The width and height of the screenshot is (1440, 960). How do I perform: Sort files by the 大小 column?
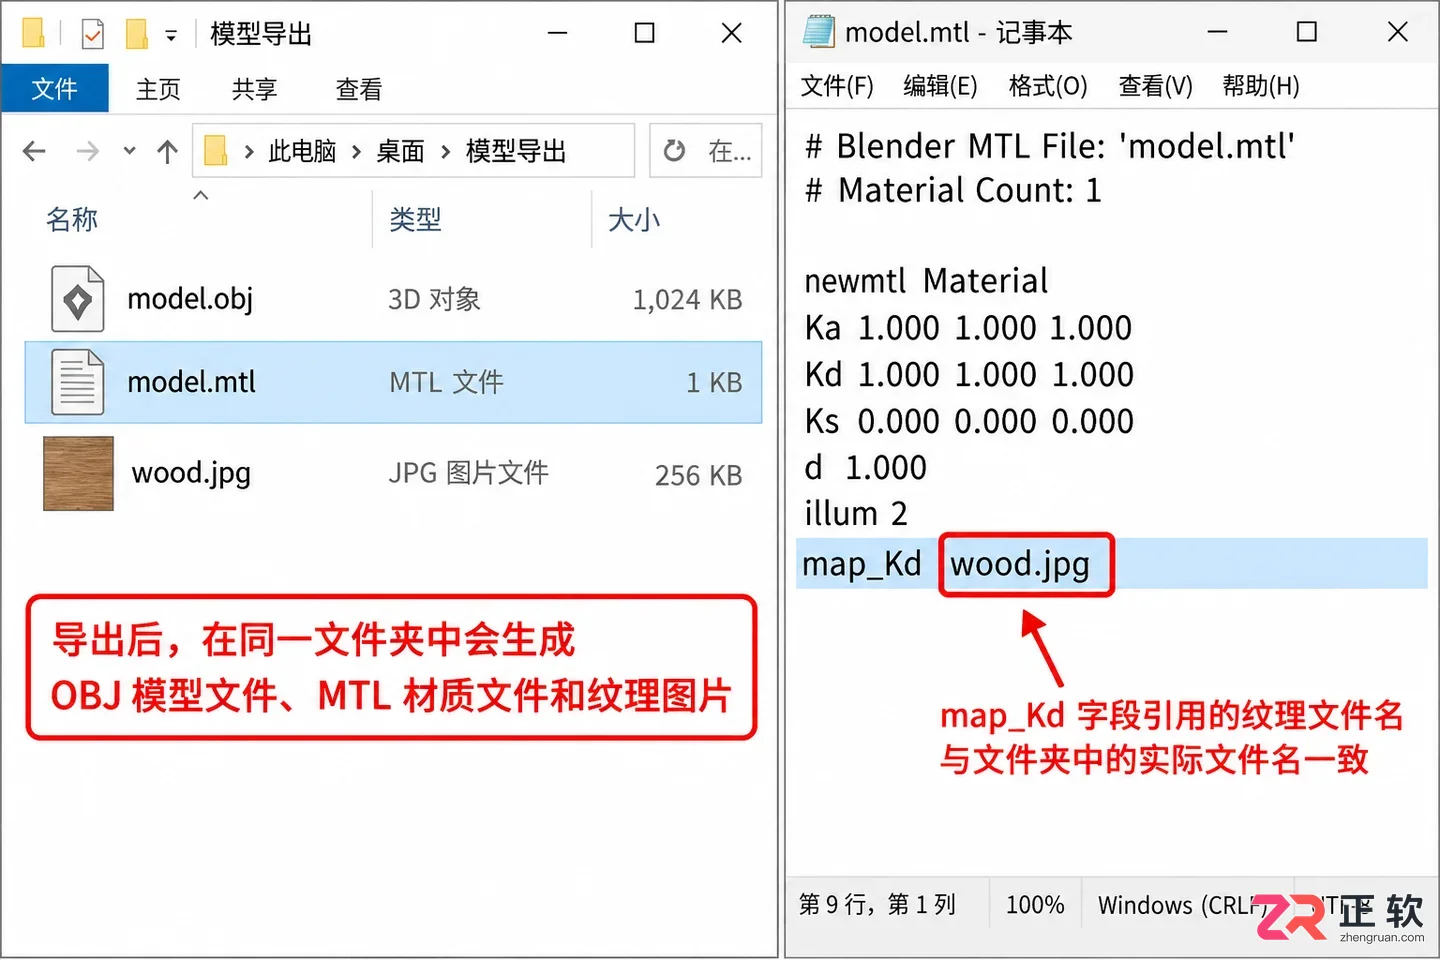coord(634,220)
